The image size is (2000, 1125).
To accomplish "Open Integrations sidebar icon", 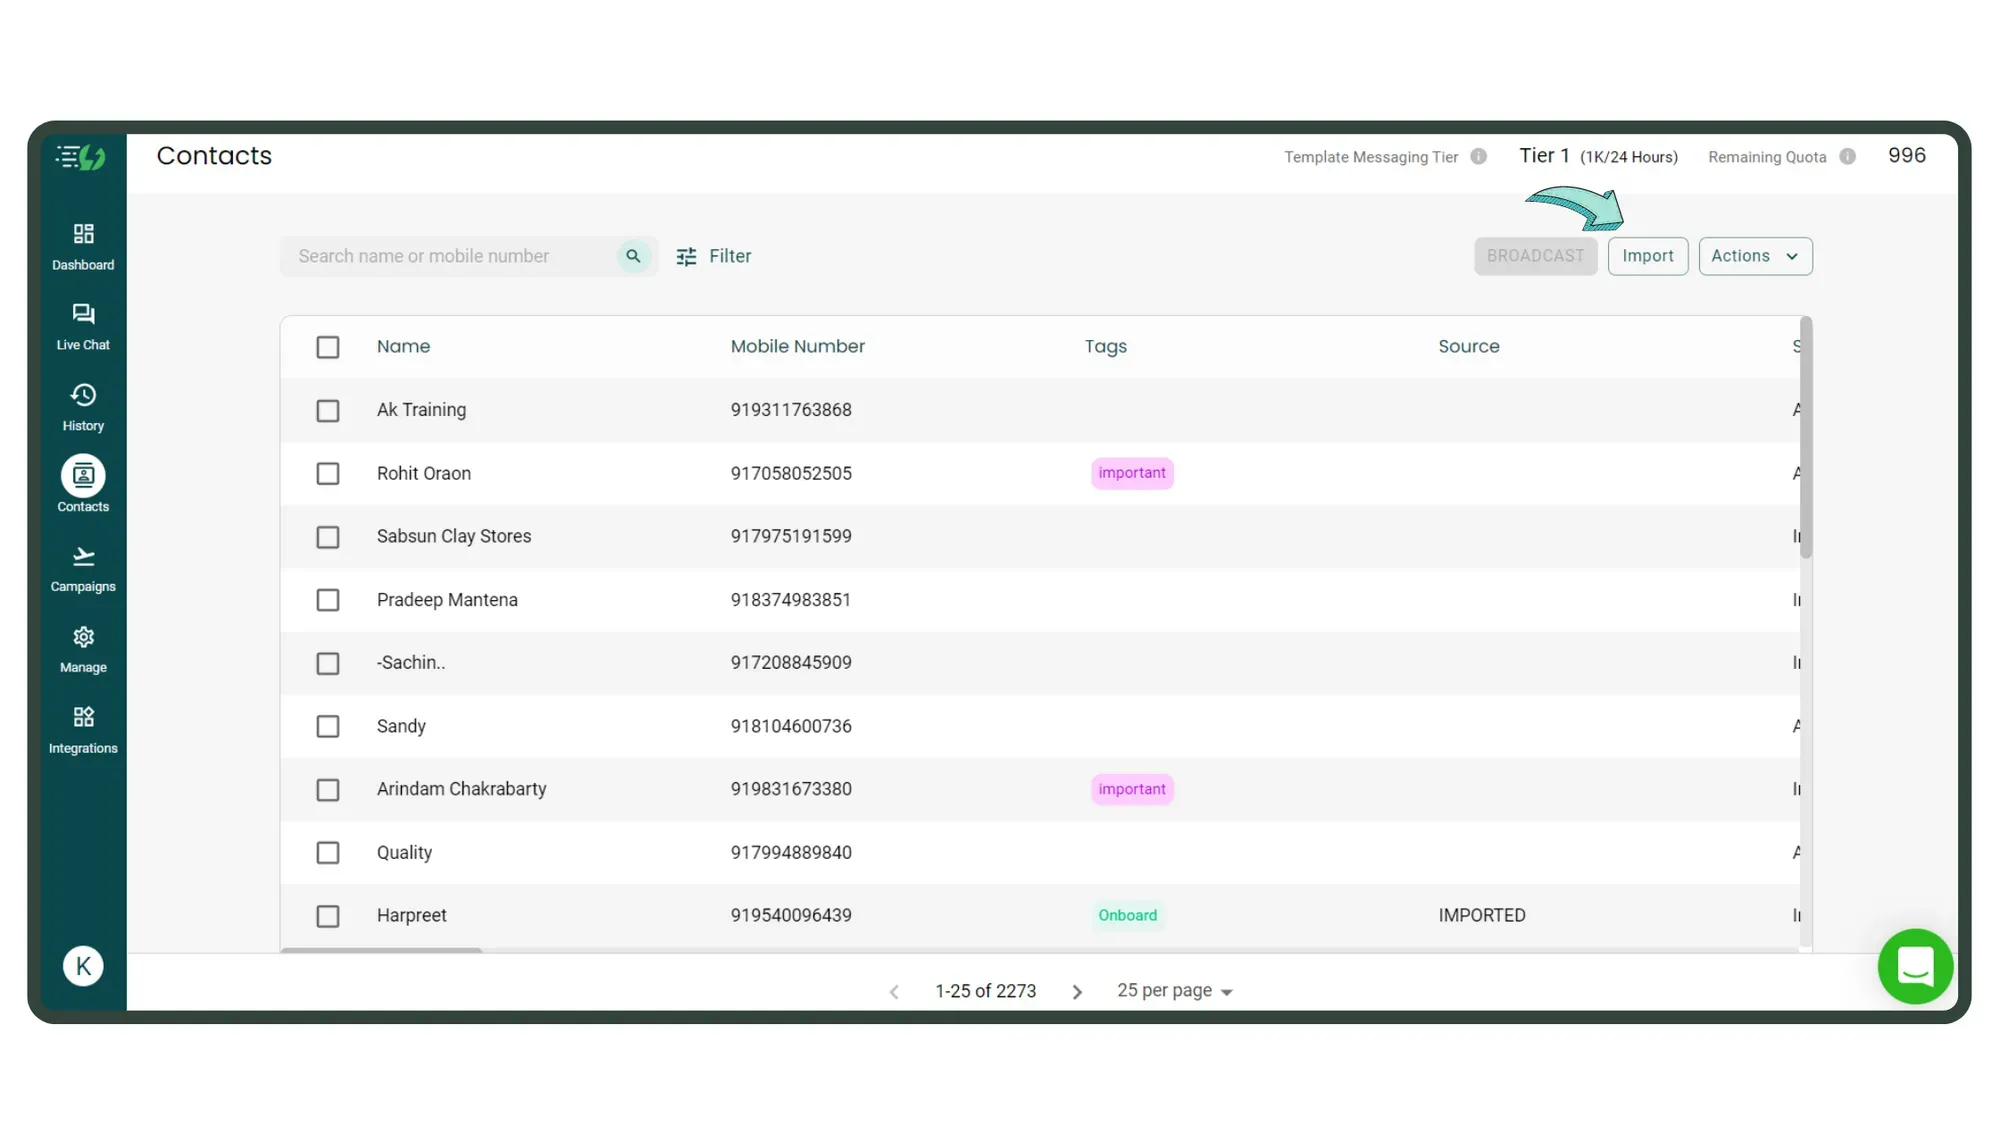I will [83, 718].
